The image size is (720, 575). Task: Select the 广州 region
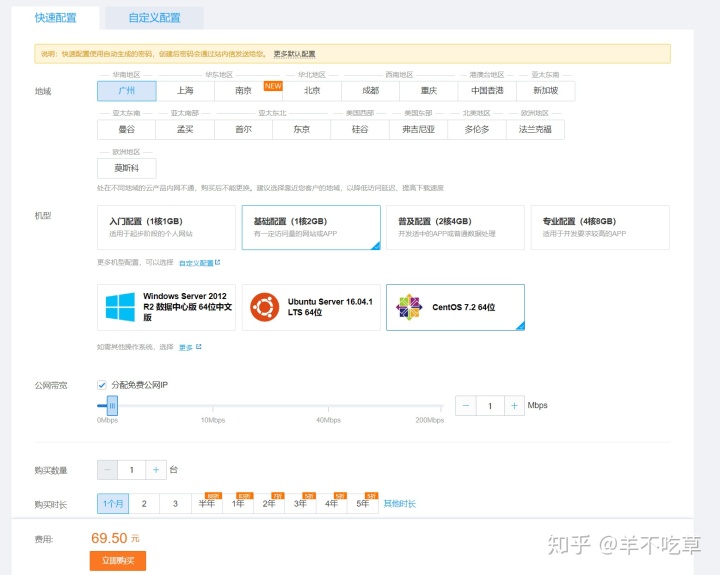[127, 91]
